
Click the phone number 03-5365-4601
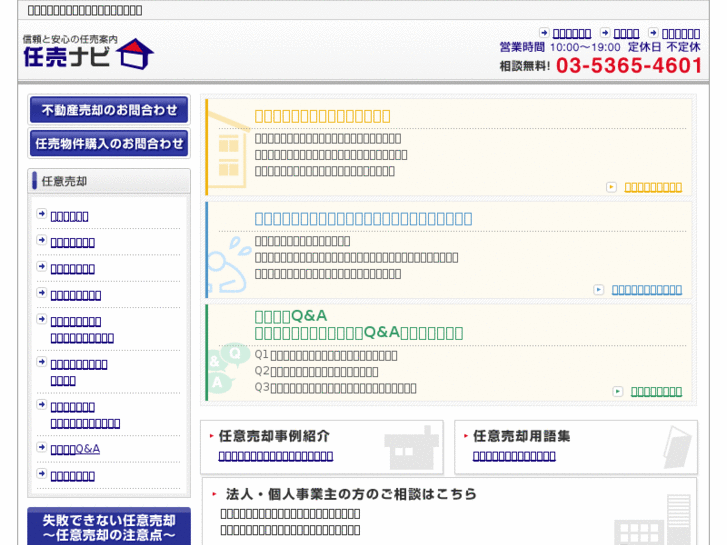pos(629,66)
